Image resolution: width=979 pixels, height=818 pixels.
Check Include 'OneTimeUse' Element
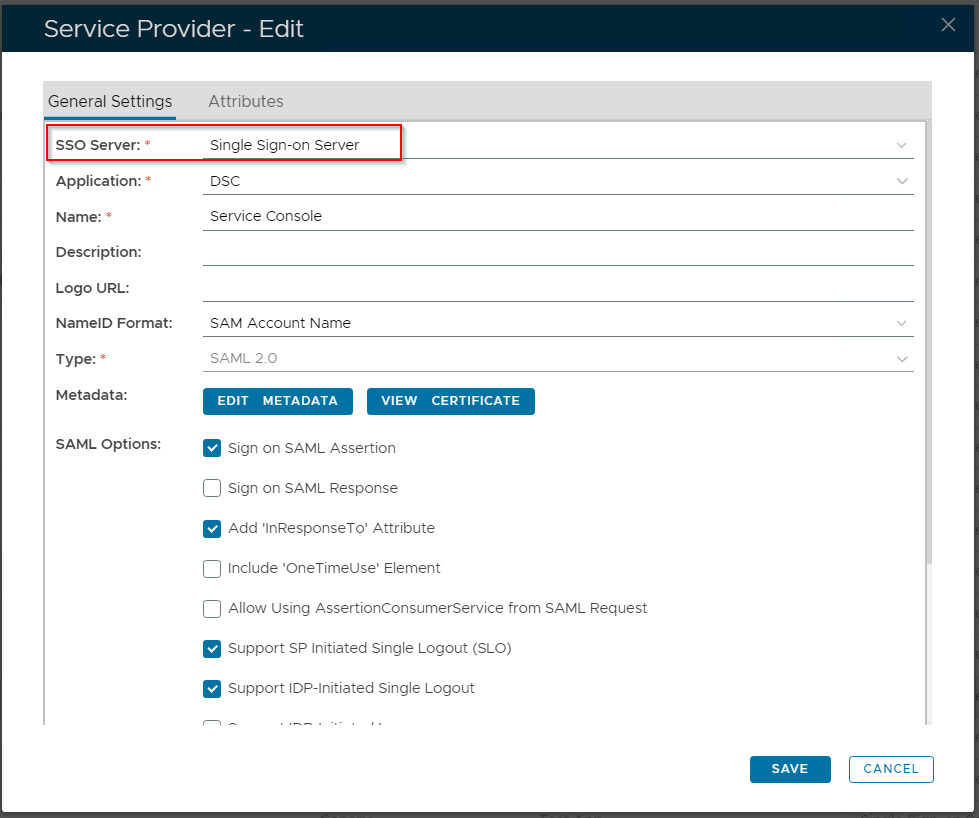tap(212, 568)
